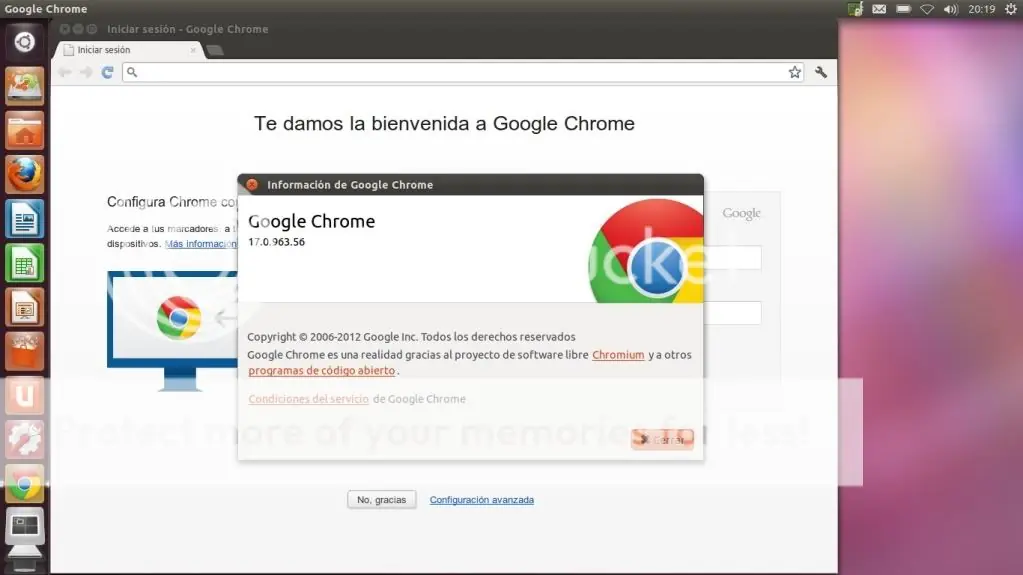Open the Ubuntu Dash home launcher
1023x575 pixels.
pos(24,42)
